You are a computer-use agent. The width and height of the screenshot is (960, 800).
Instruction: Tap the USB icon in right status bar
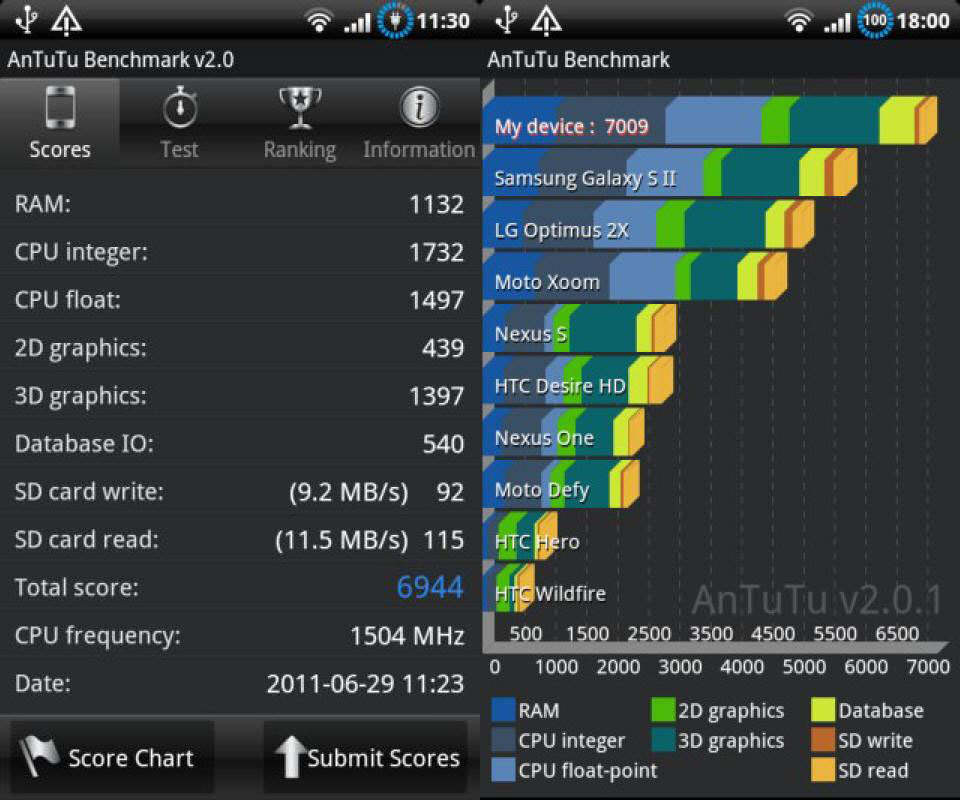(x=506, y=20)
